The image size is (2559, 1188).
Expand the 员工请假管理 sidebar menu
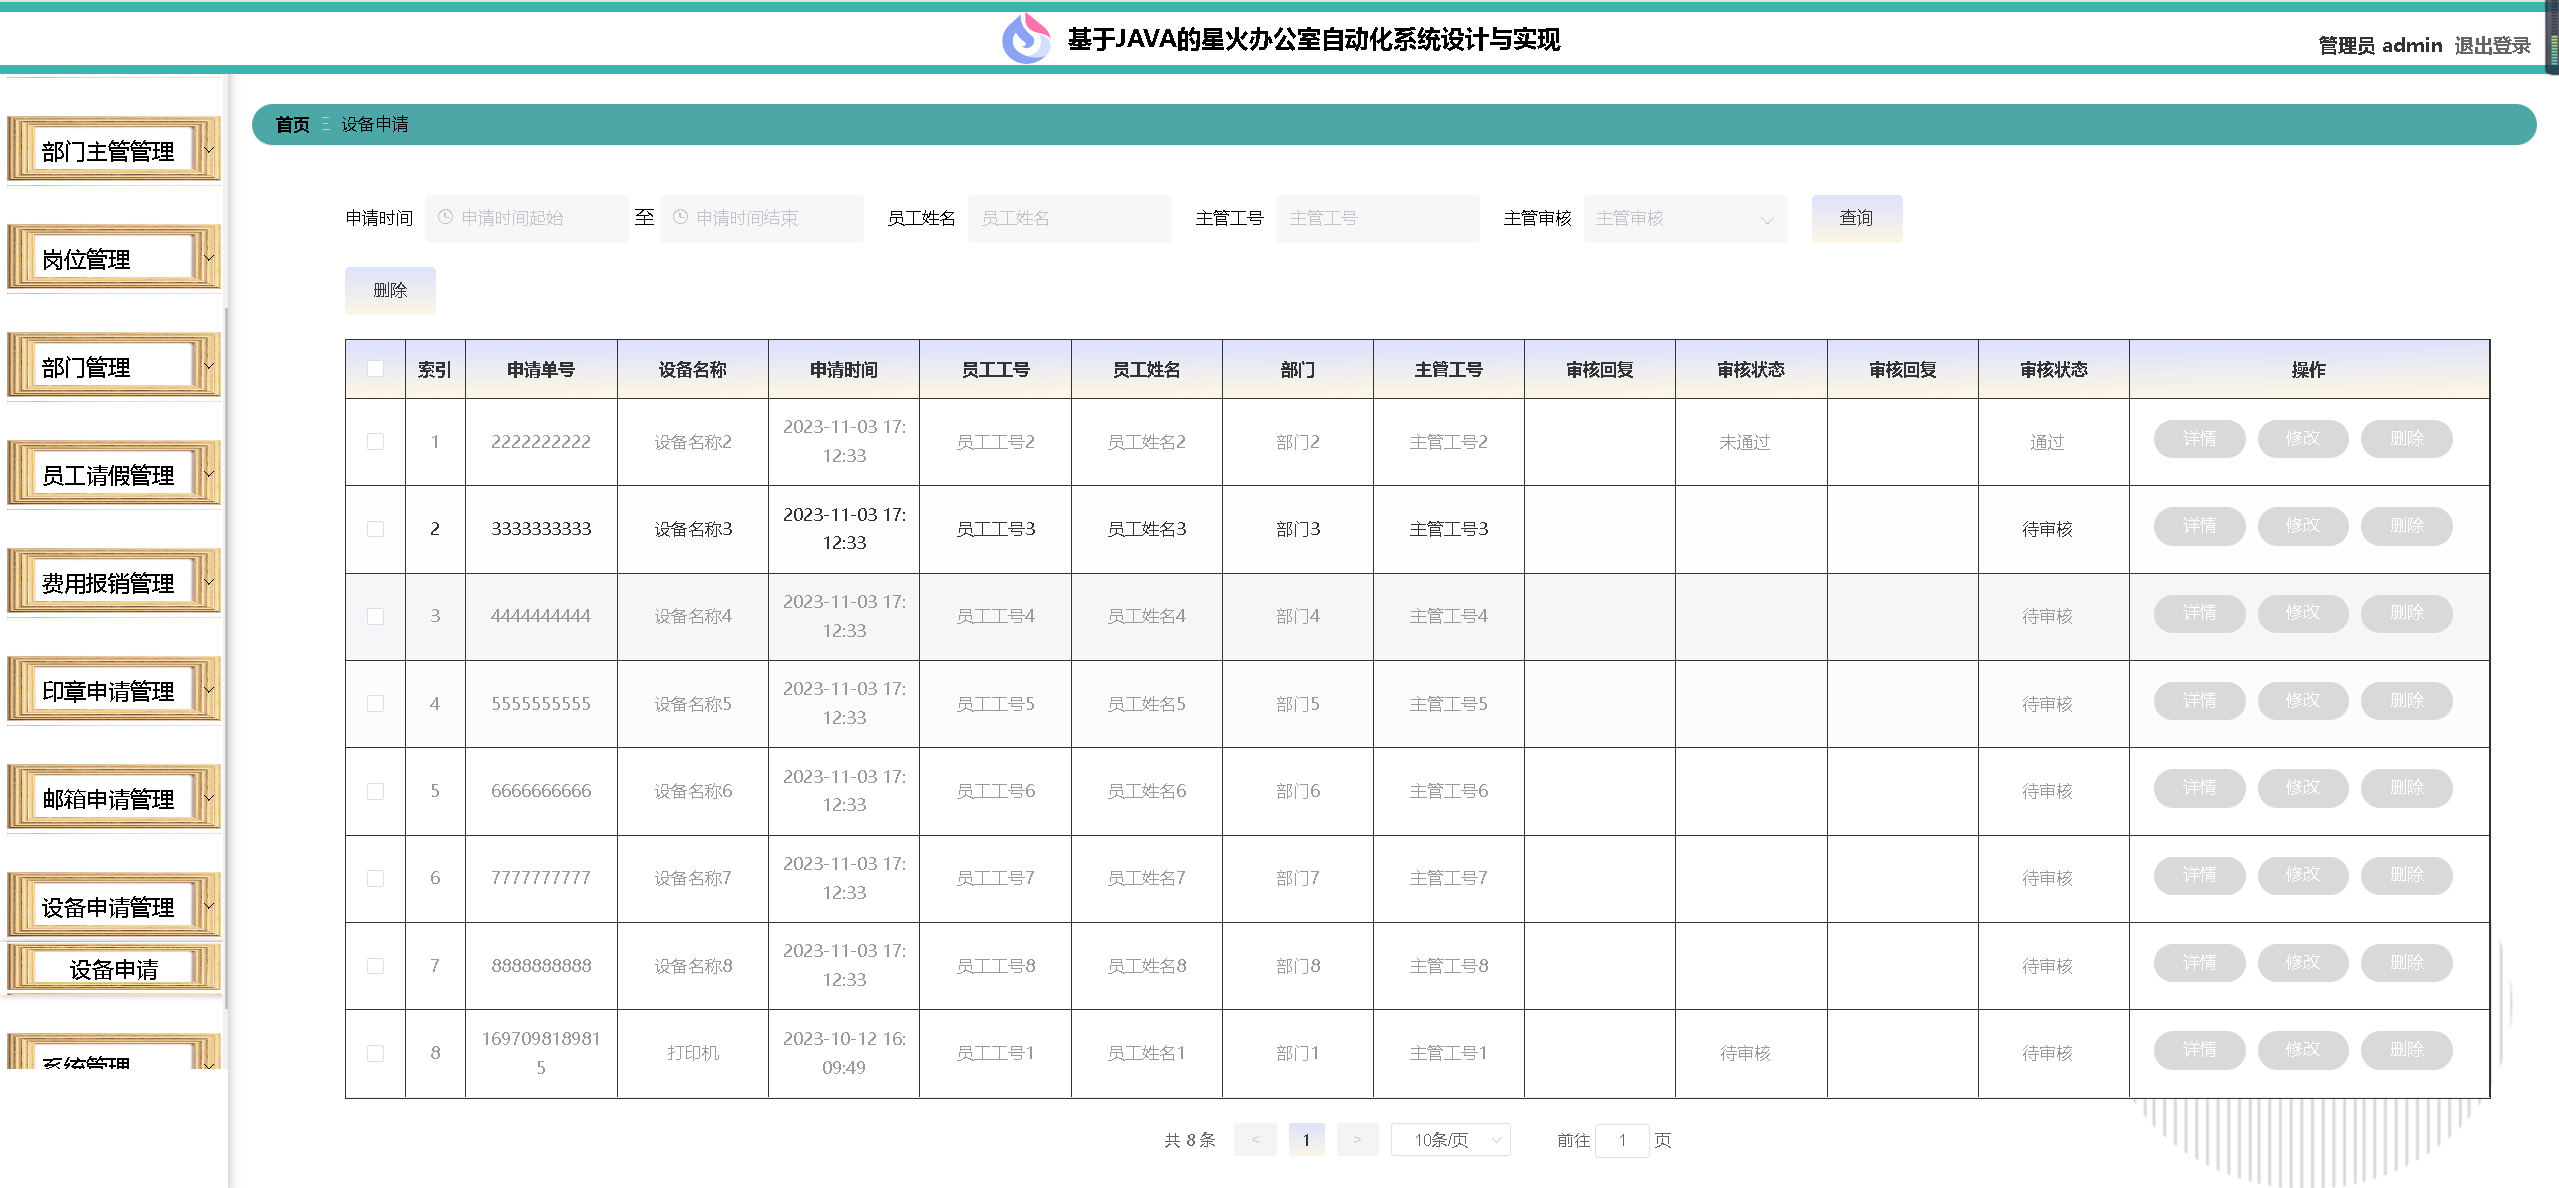tap(113, 475)
